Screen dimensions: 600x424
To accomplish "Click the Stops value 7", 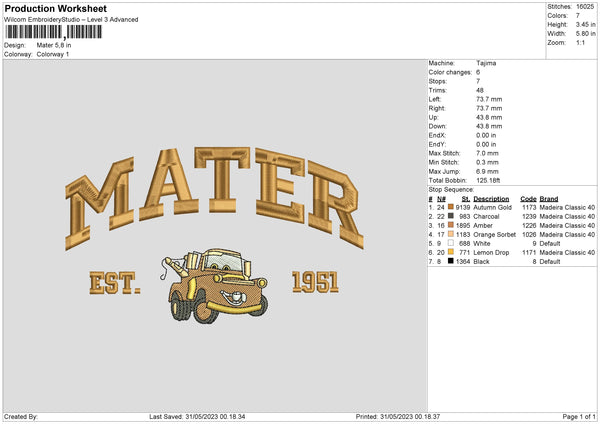I will click(478, 81).
